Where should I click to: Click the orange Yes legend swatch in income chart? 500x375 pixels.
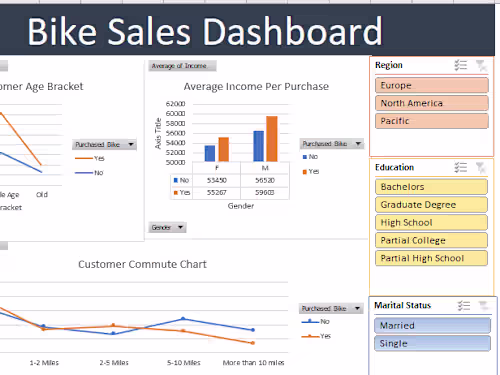click(x=305, y=172)
